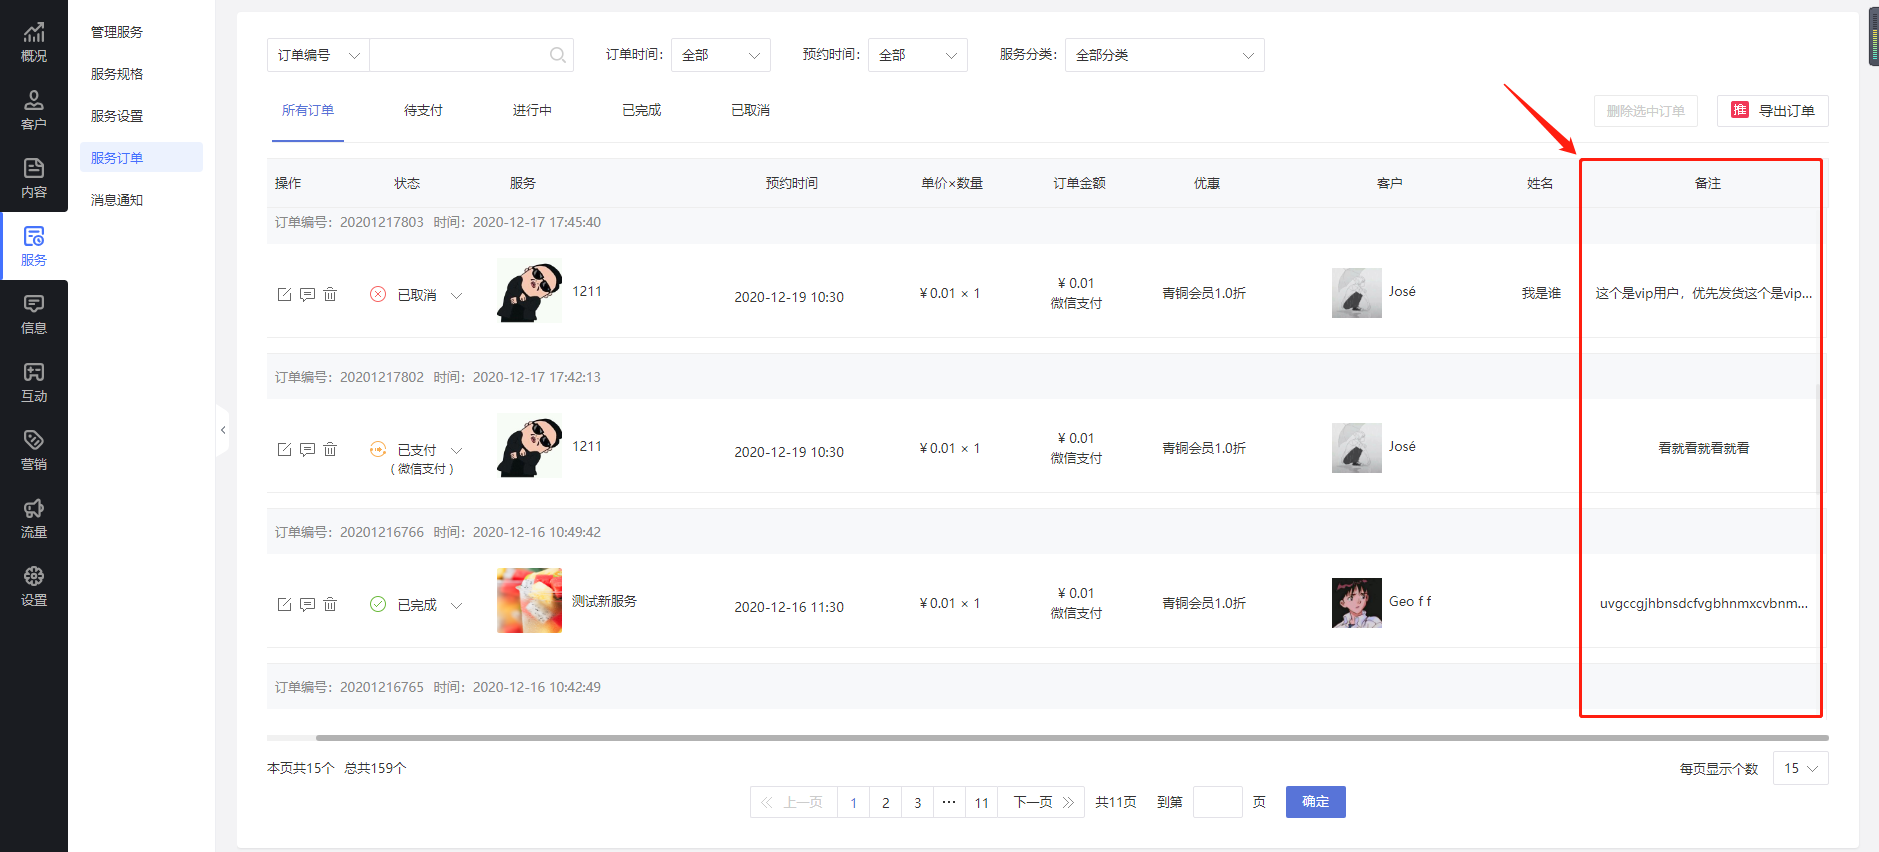Delete order 20201217802 with trash icon
1879x852 pixels.
[x=330, y=450]
